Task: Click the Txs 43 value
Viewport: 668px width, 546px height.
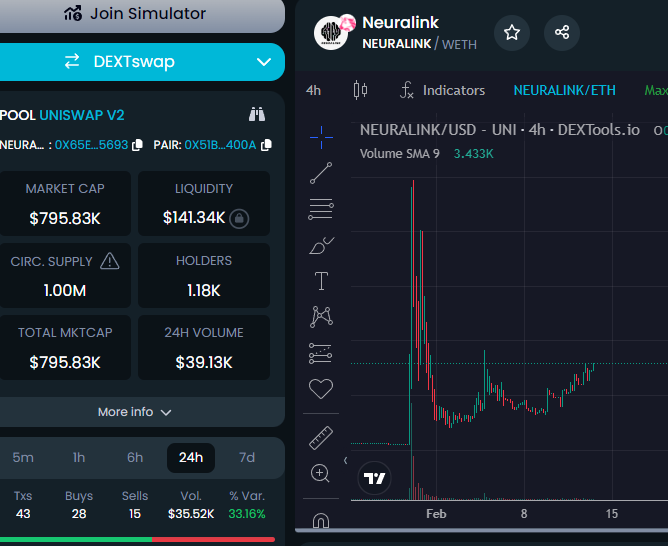Action: coord(23,514)
